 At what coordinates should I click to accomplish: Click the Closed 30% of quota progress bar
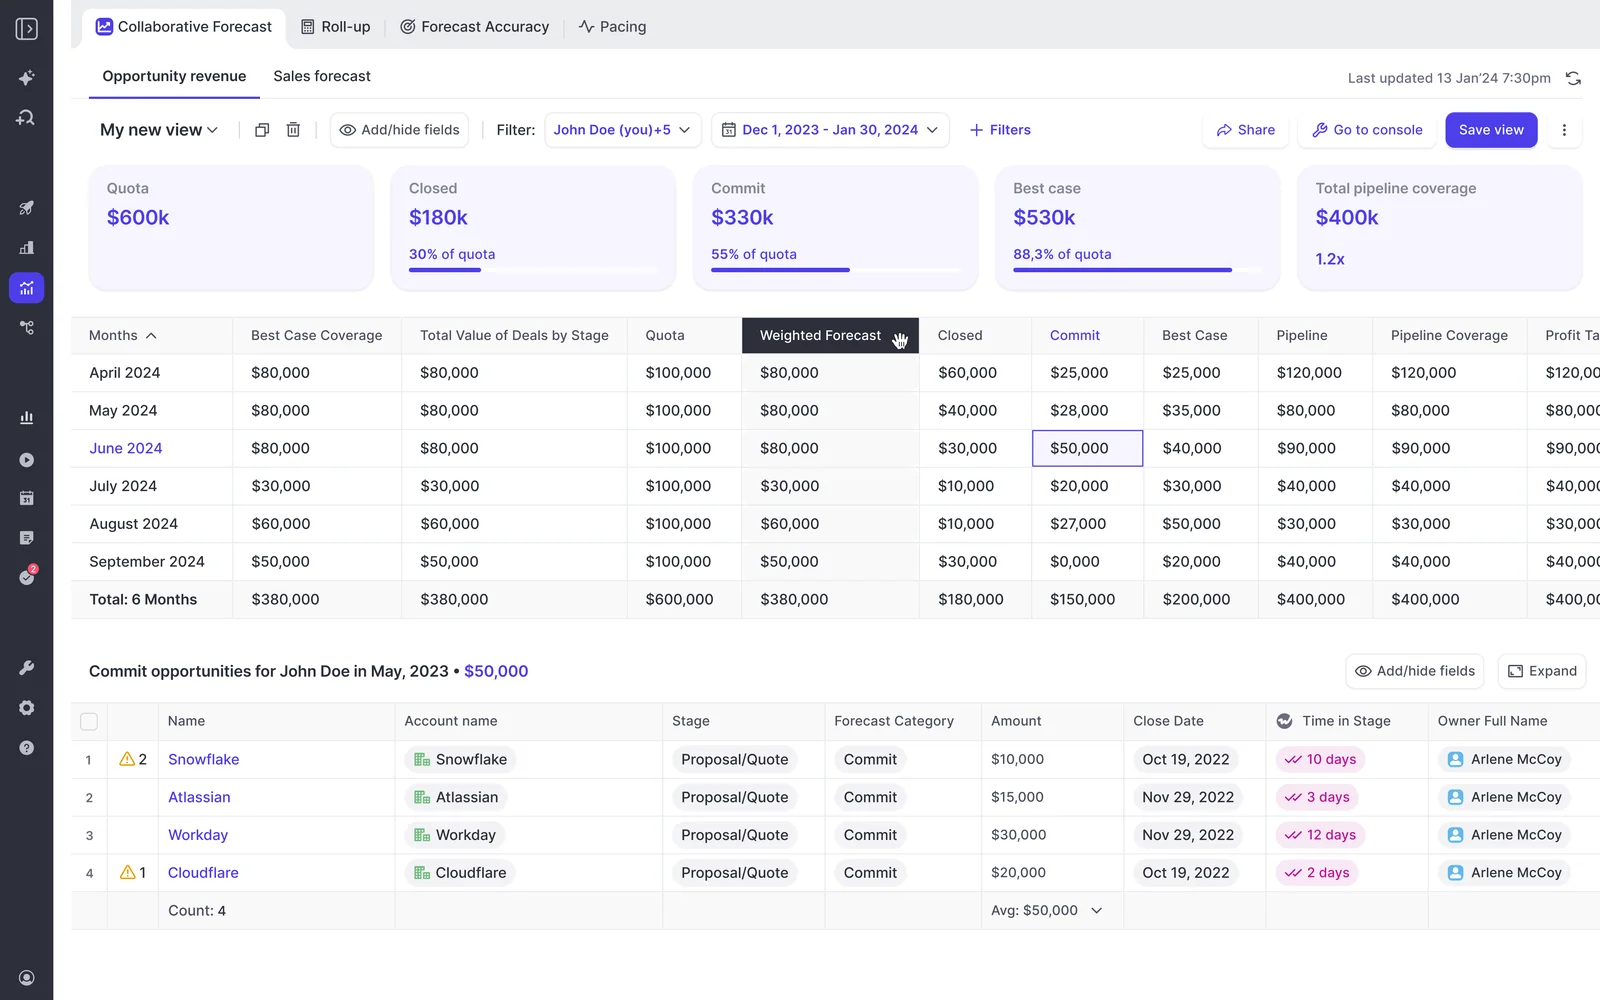click(x=533, y=270)
